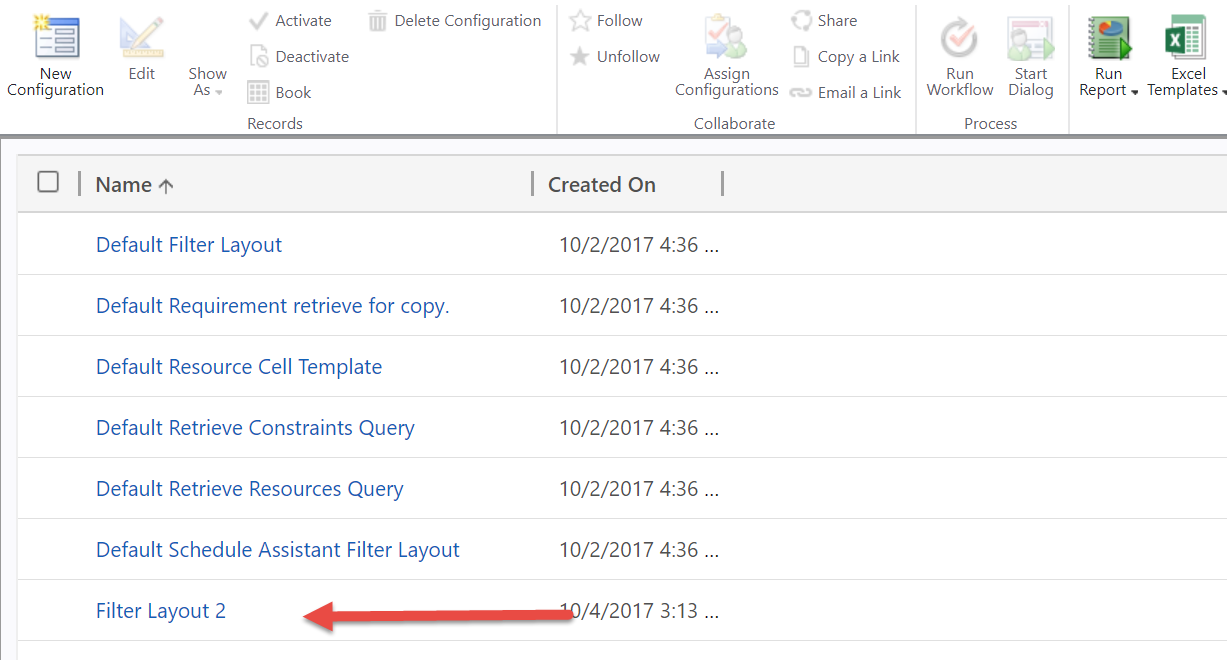Click the New Configuration icon
Screen dimensions: 1227x660
click(56, 38)
